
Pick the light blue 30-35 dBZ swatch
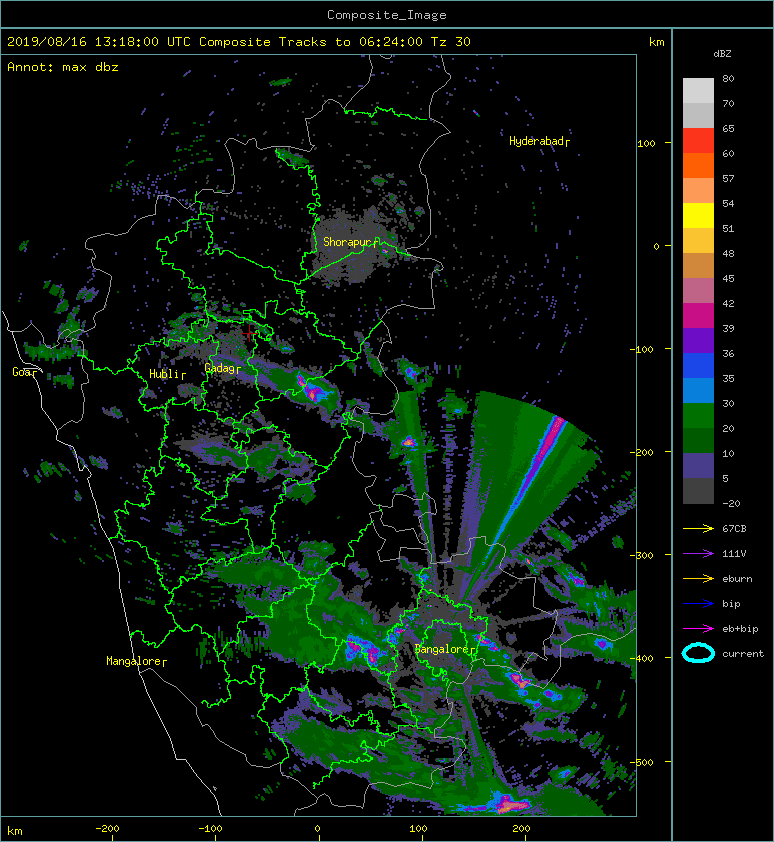[x=698, y=390]
